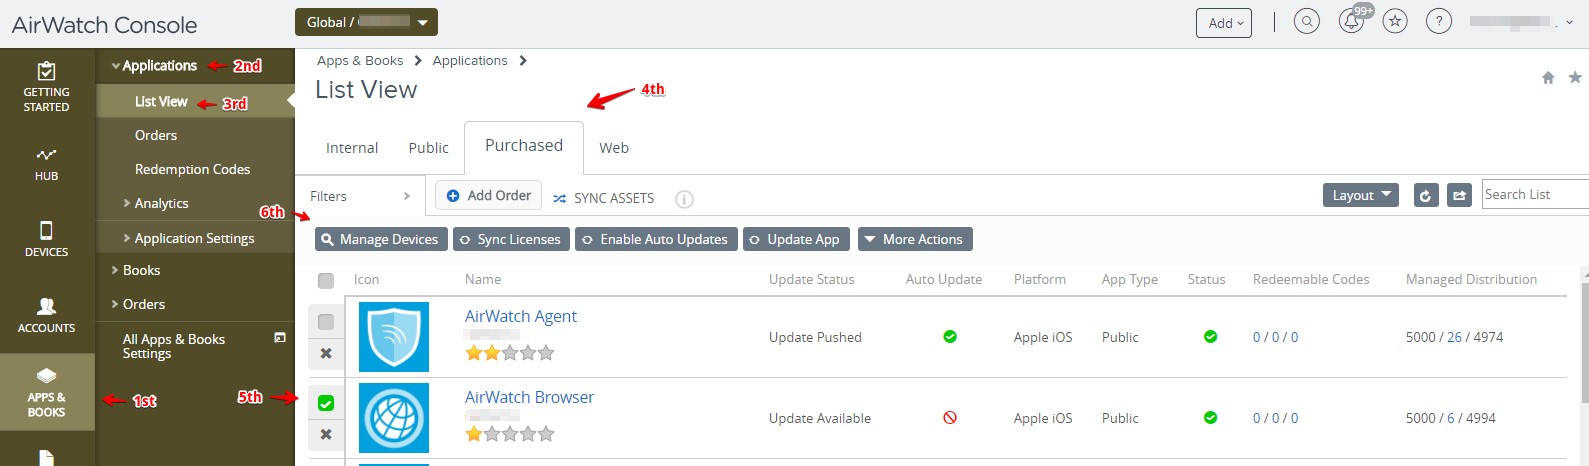
Task: Uncheck the AirWatch Browser row checkbox
Action: coord(326,403)
